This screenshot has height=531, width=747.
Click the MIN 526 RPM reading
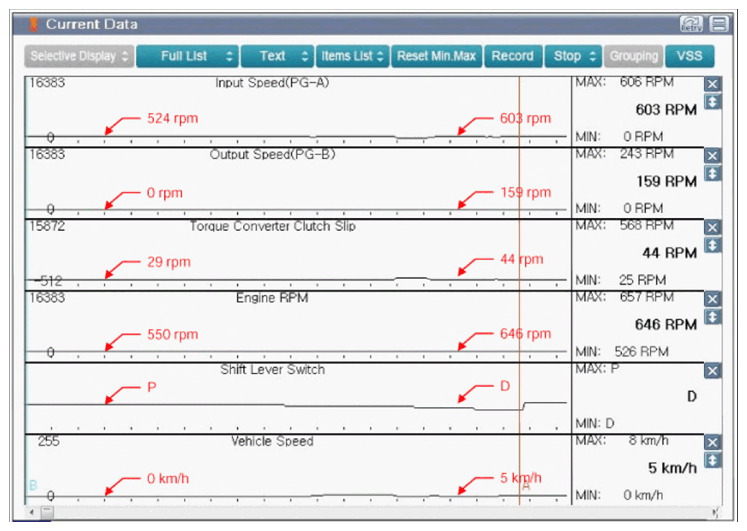(x=622, y=352)
